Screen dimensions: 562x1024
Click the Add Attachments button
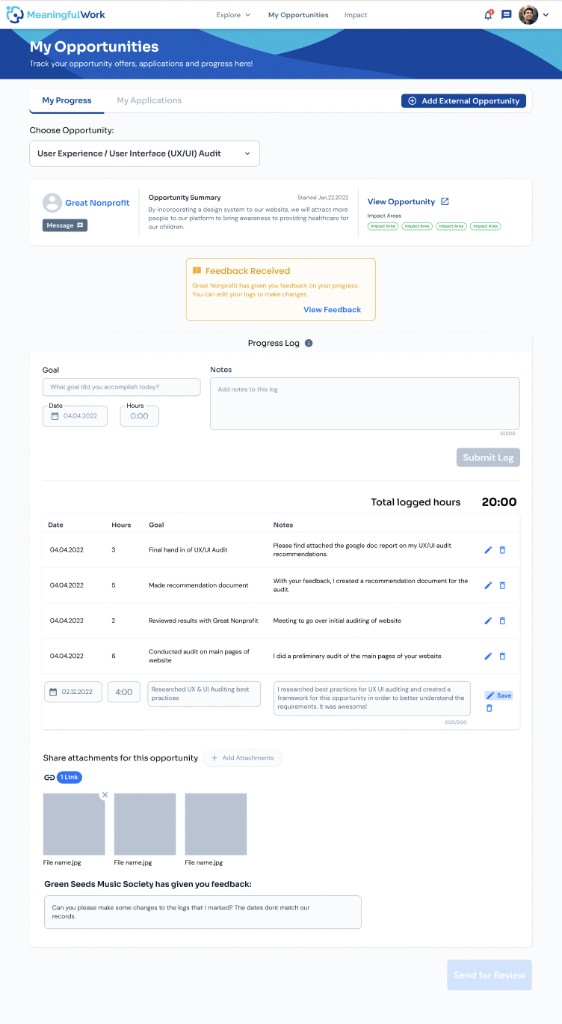coord(243,758)
